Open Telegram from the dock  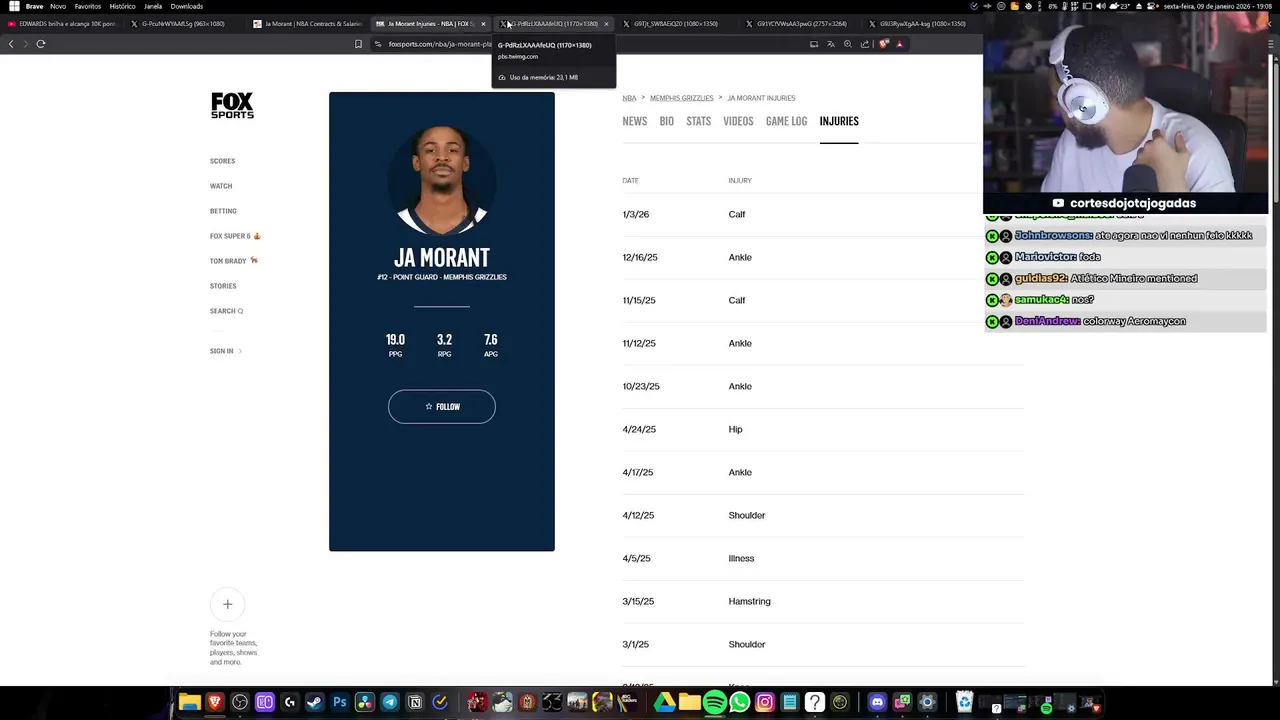(x=390, y=703)
